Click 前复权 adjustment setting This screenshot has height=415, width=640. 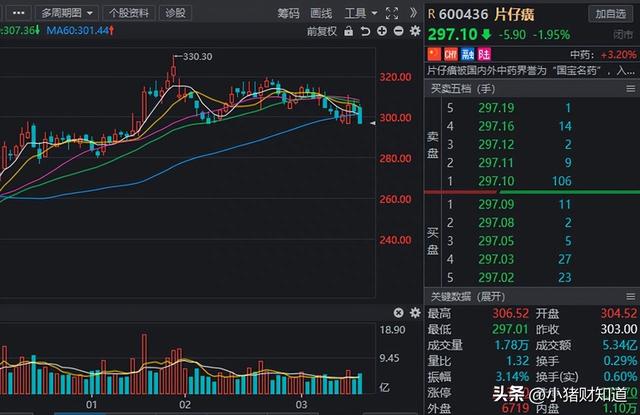pos(322,31)
